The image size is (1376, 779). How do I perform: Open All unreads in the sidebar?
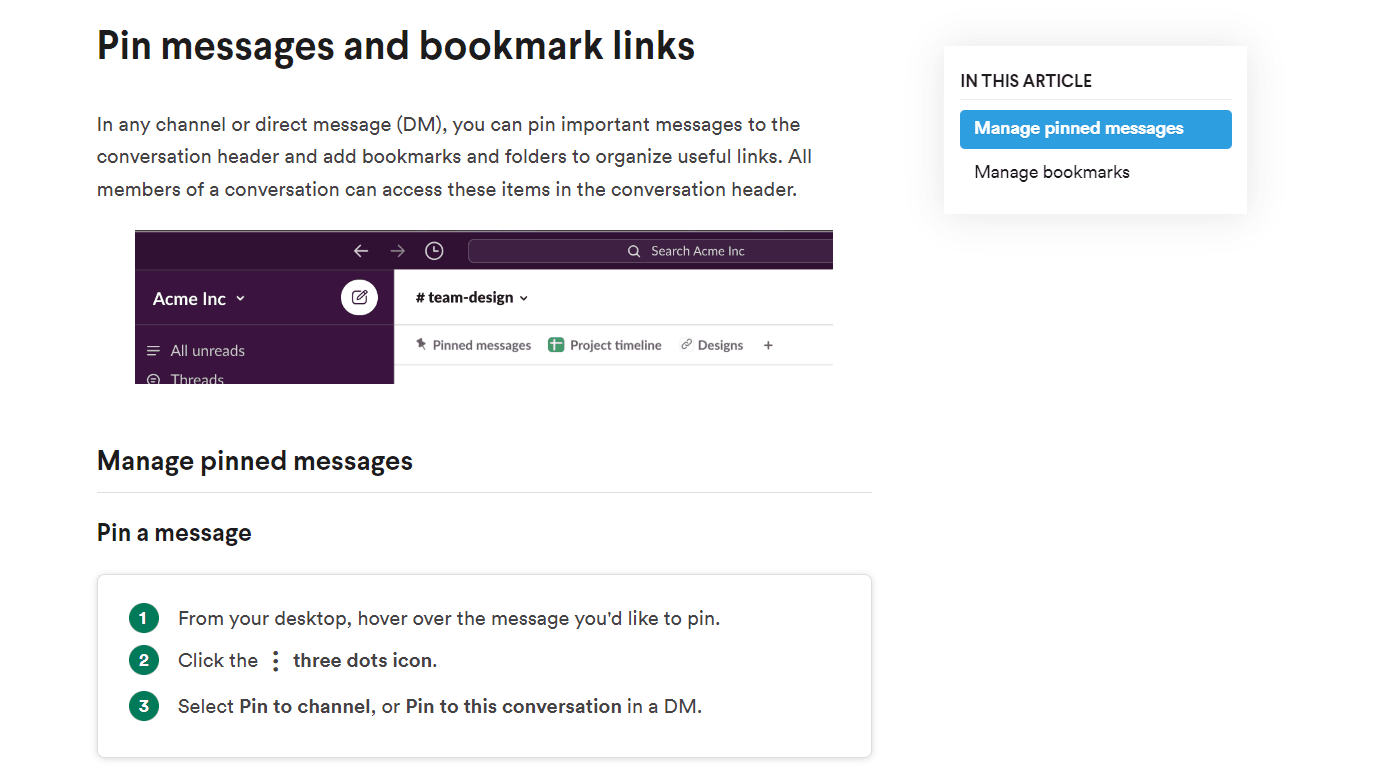207,351
